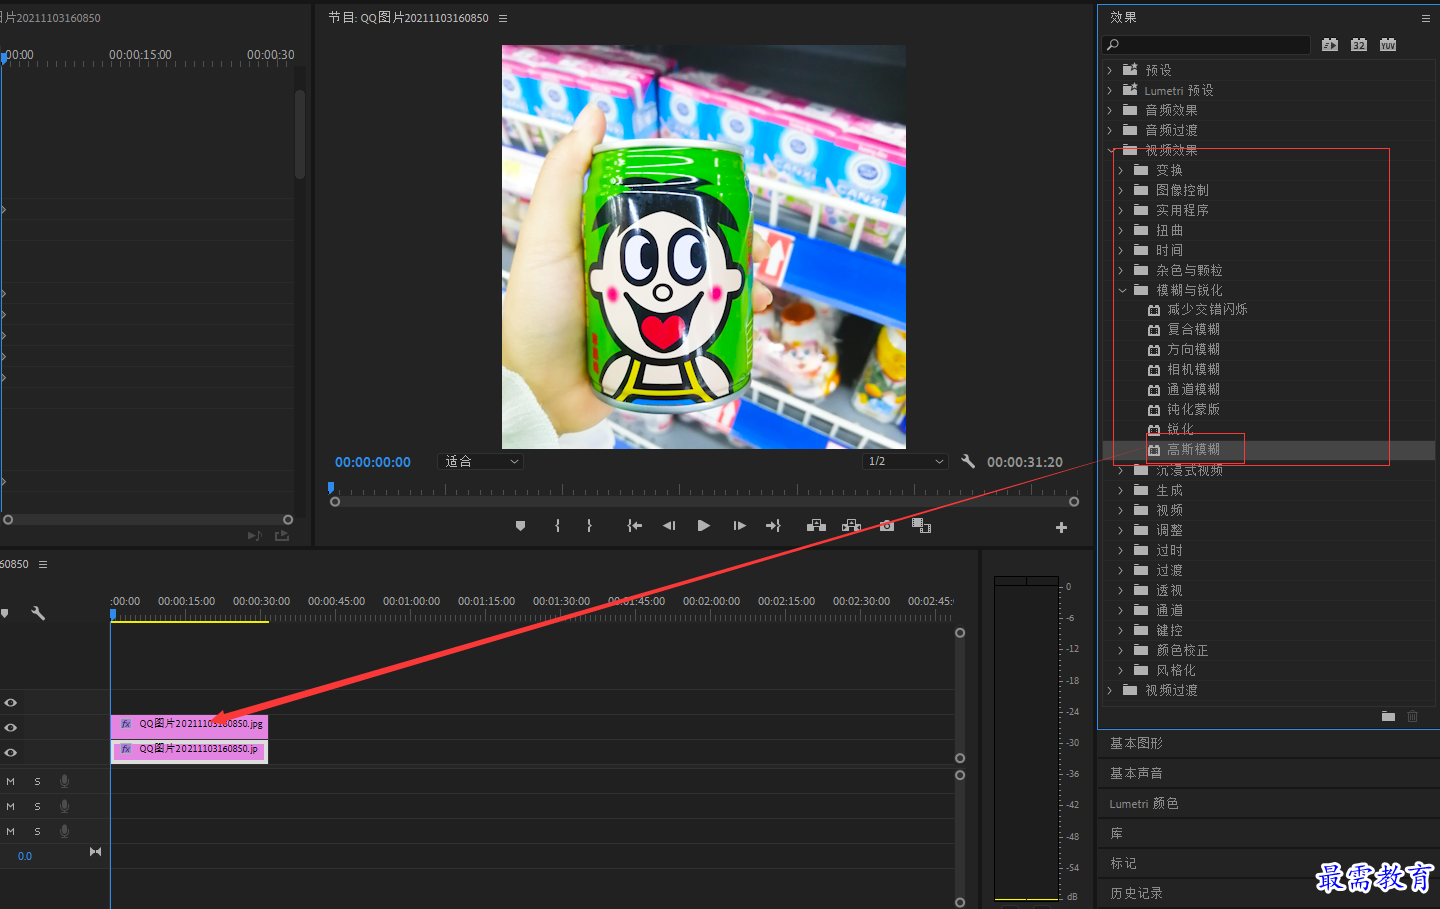The width and height of the screenshot is (1440, 909).
Task: Filter by YUV effects icon
Action: (1387, 45)
